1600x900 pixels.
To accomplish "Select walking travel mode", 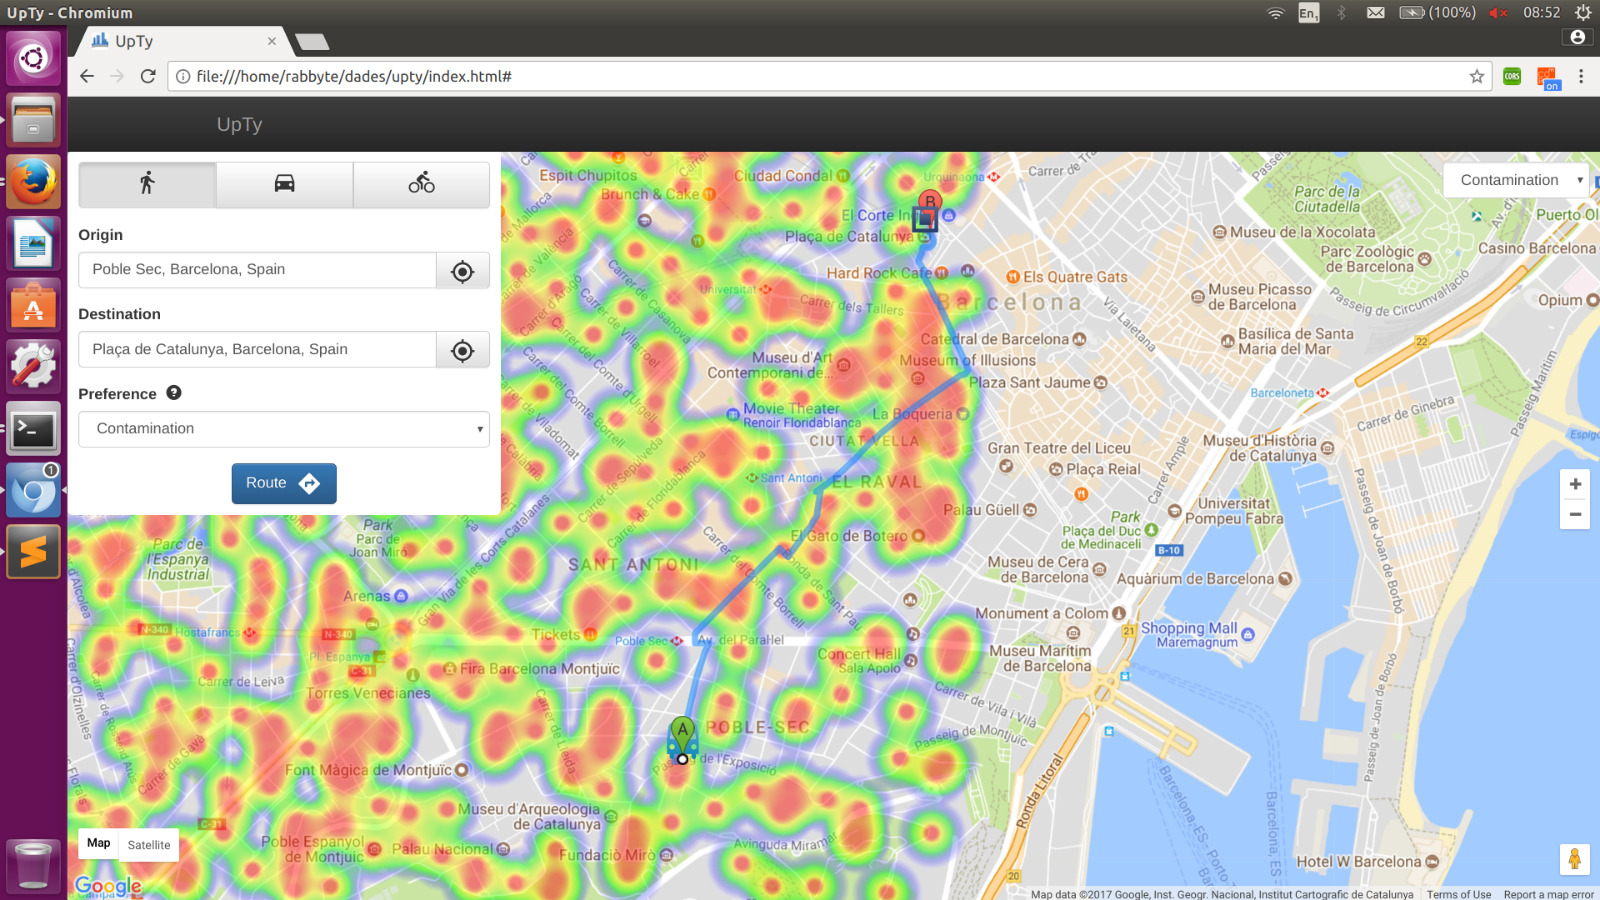I will pyautogui.click(x=147, y=184).
